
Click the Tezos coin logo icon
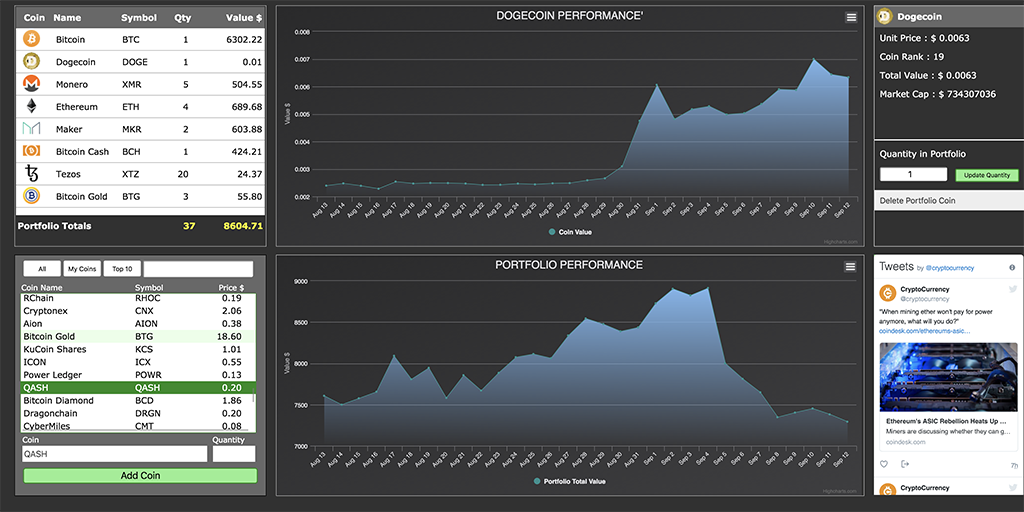(31, 174)
